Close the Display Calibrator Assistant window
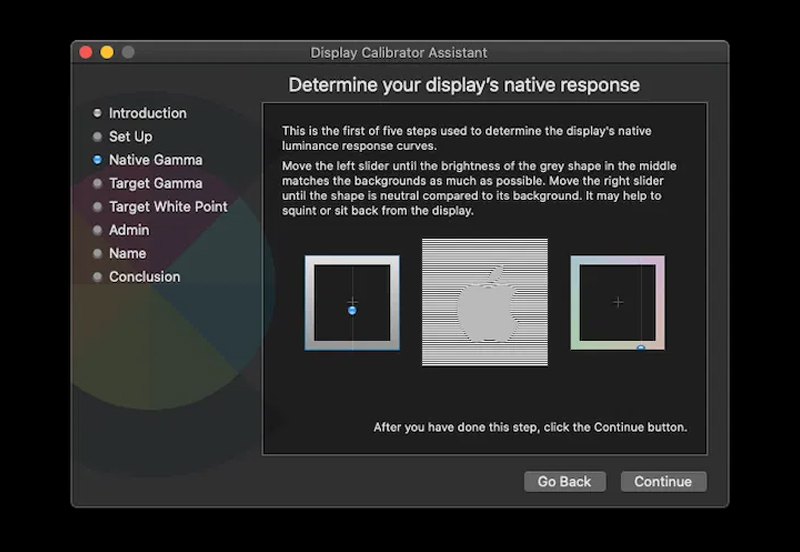The height and width of the screenshot is (552, 800). point(86,52)
